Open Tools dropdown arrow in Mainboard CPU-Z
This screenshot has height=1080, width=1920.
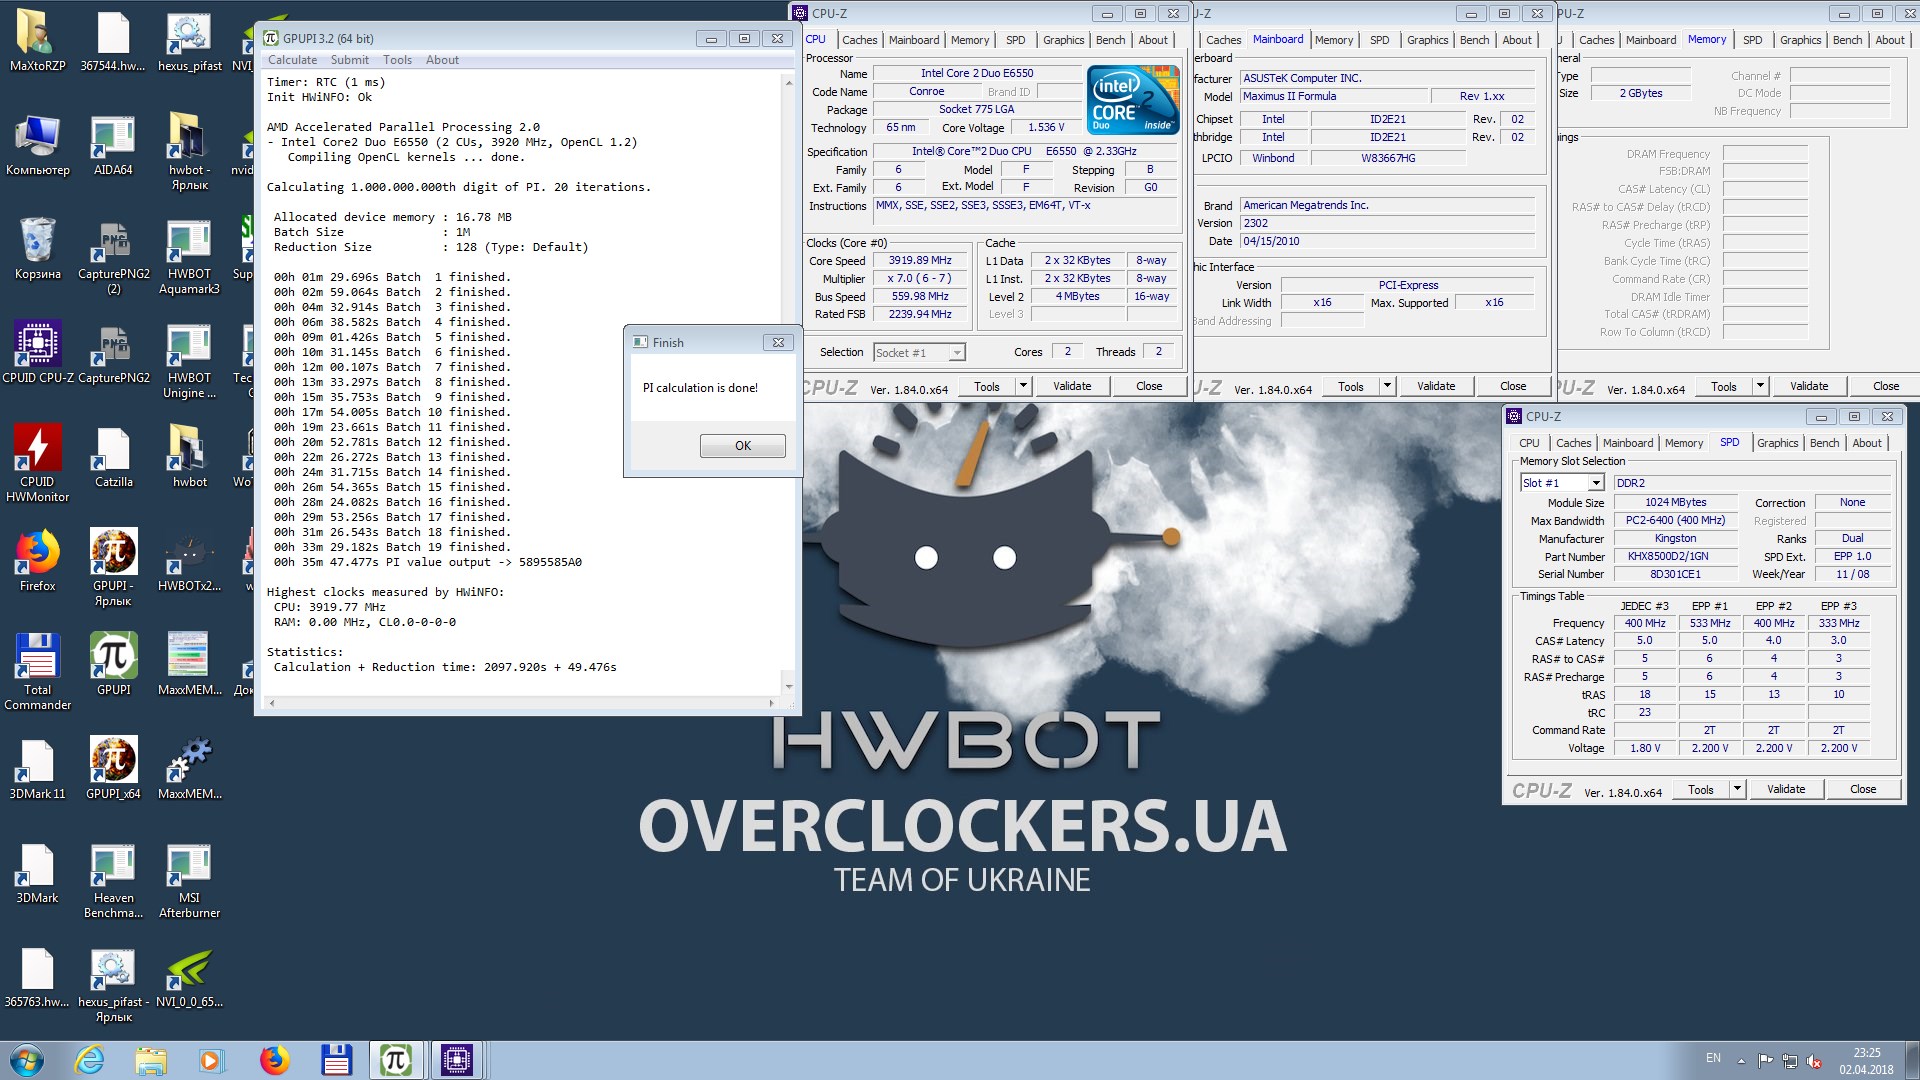(x=1386, y=386)
